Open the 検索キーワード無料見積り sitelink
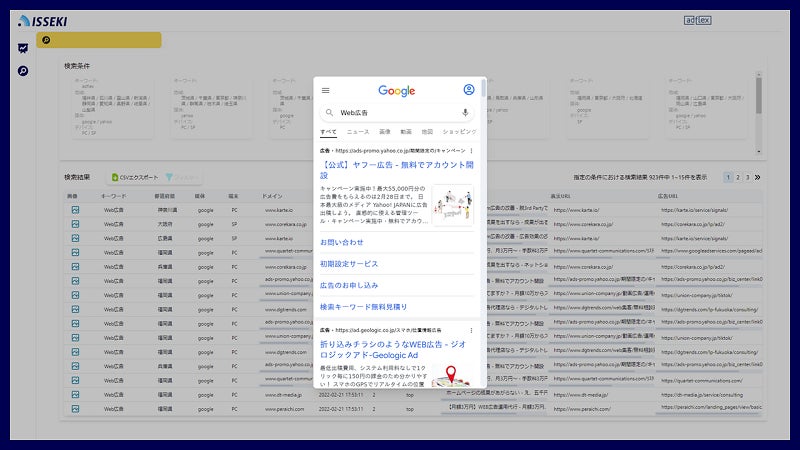The image size is (800, 450). click(x=363, y=307)
